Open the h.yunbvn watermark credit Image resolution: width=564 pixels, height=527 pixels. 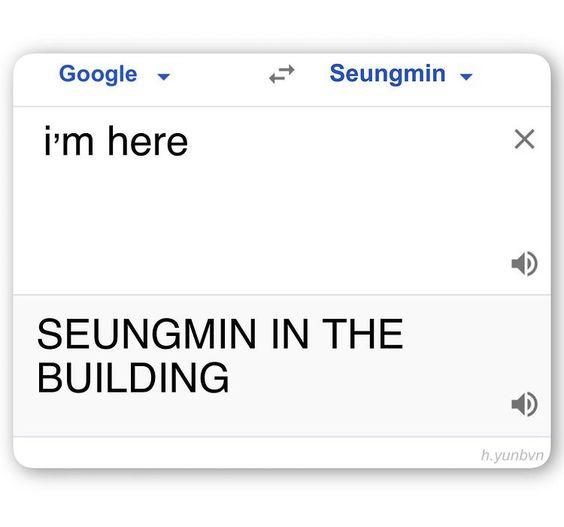click(512, 455)
